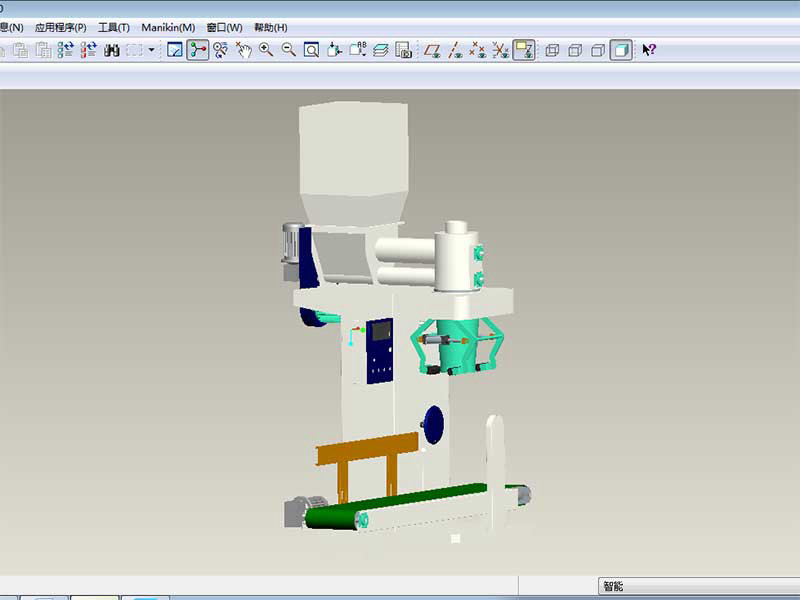Toggle the Spin Center display

(198, 50)
